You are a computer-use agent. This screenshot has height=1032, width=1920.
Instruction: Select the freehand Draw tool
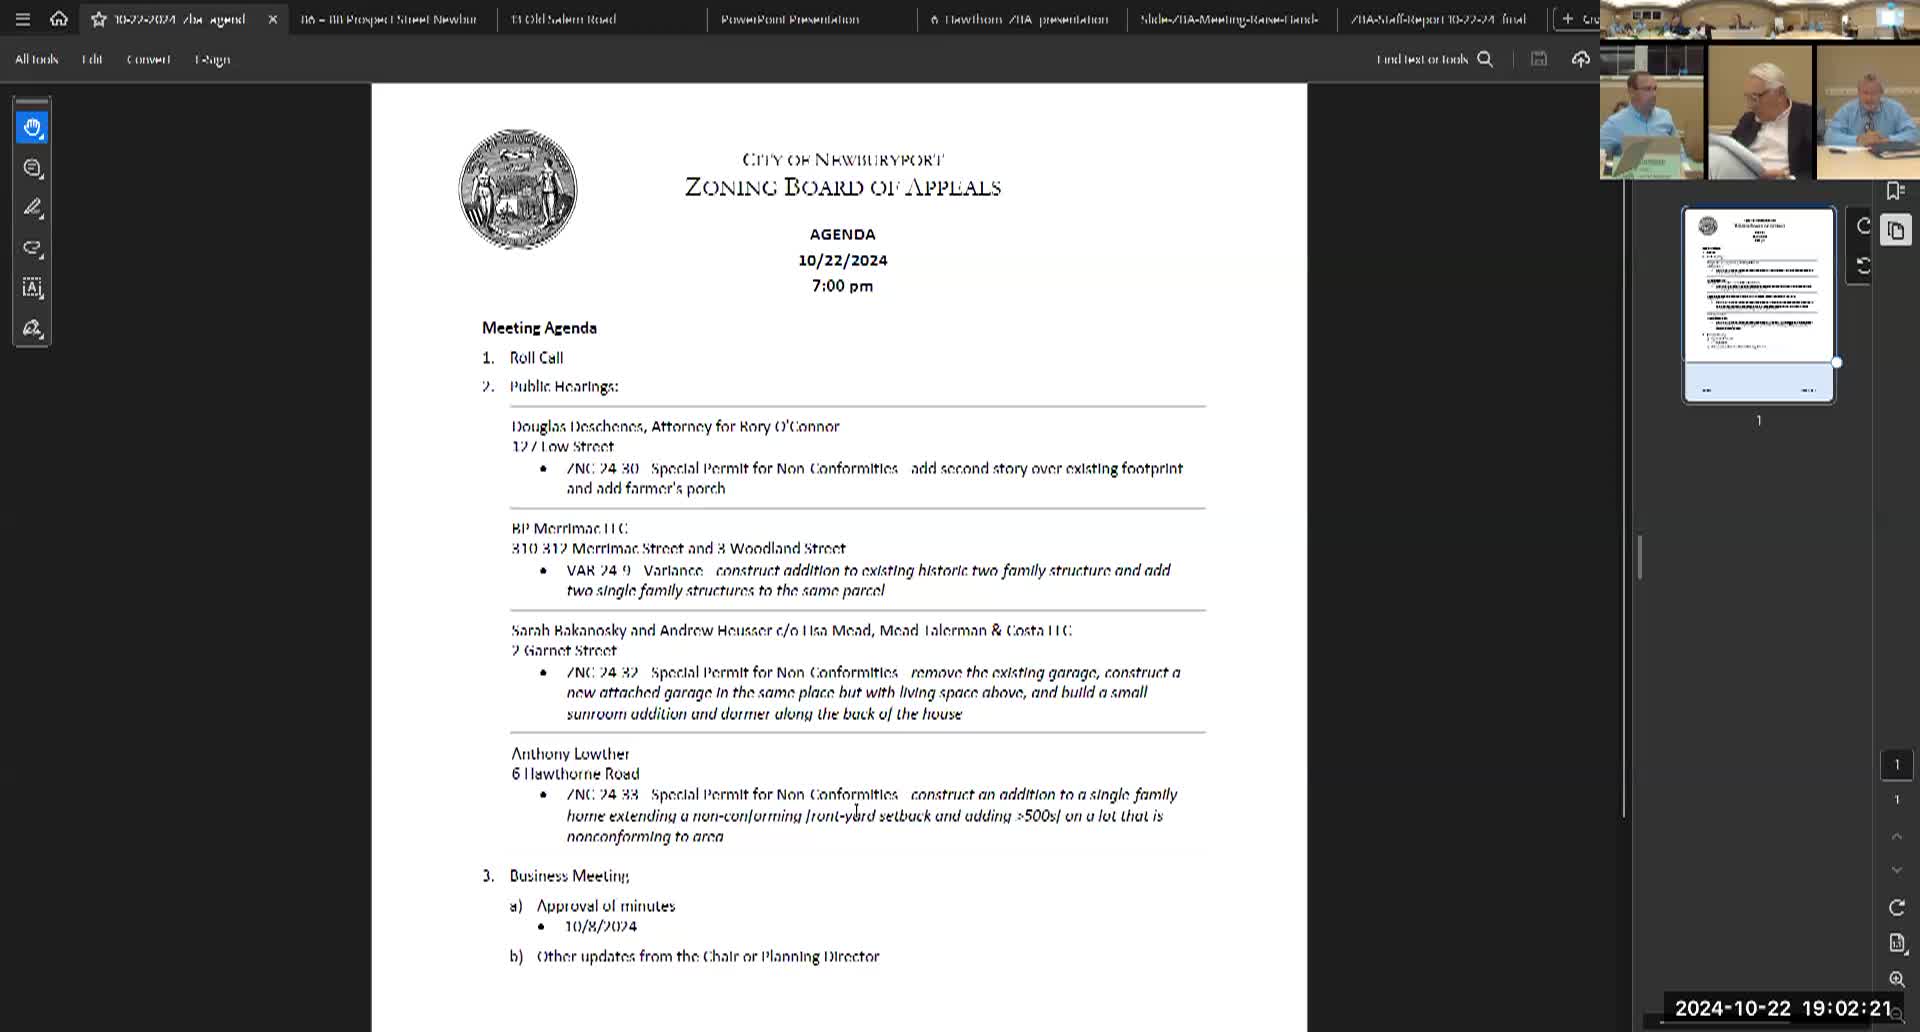(32, 248)
